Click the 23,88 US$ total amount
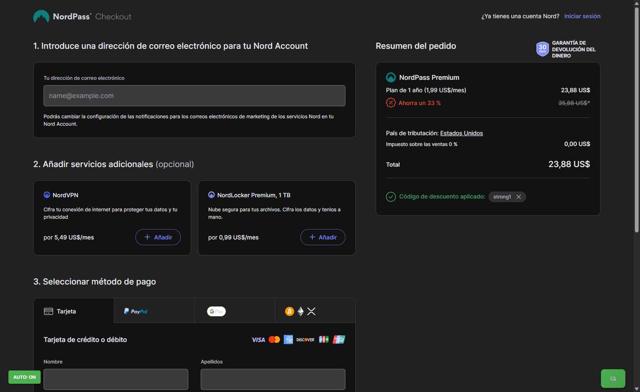The image size is (640, 392). pyautogui.click(x=569, y=164)
